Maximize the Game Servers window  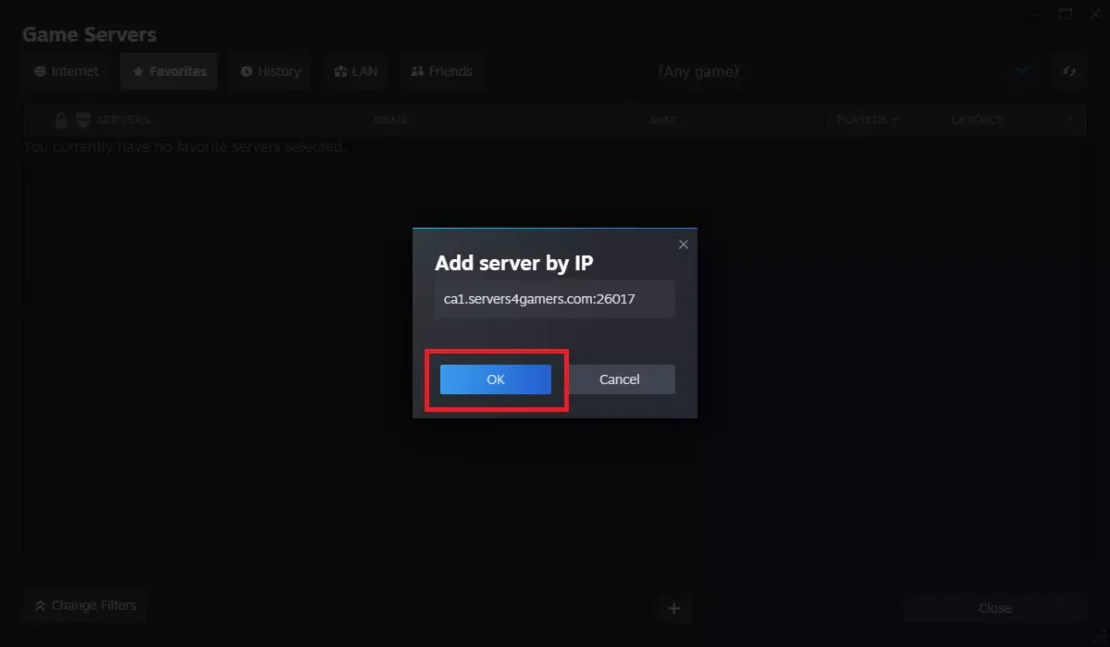click(x=1065, y=14)
